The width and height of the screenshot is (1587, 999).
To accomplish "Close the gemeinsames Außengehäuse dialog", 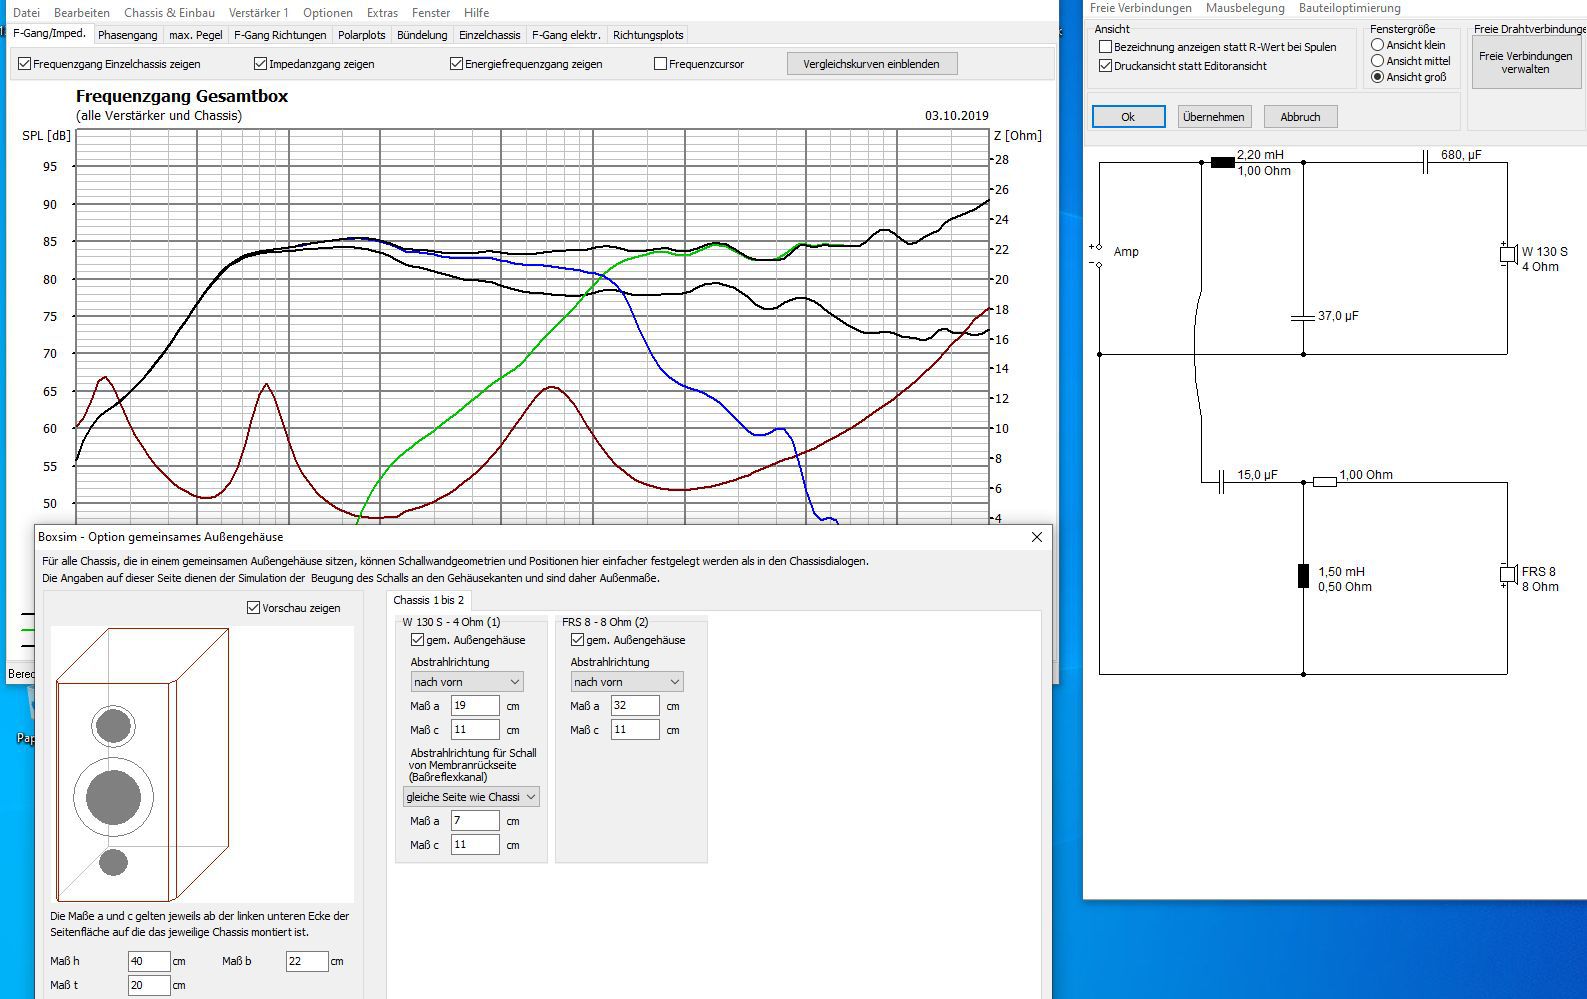I will [1037, 537].
